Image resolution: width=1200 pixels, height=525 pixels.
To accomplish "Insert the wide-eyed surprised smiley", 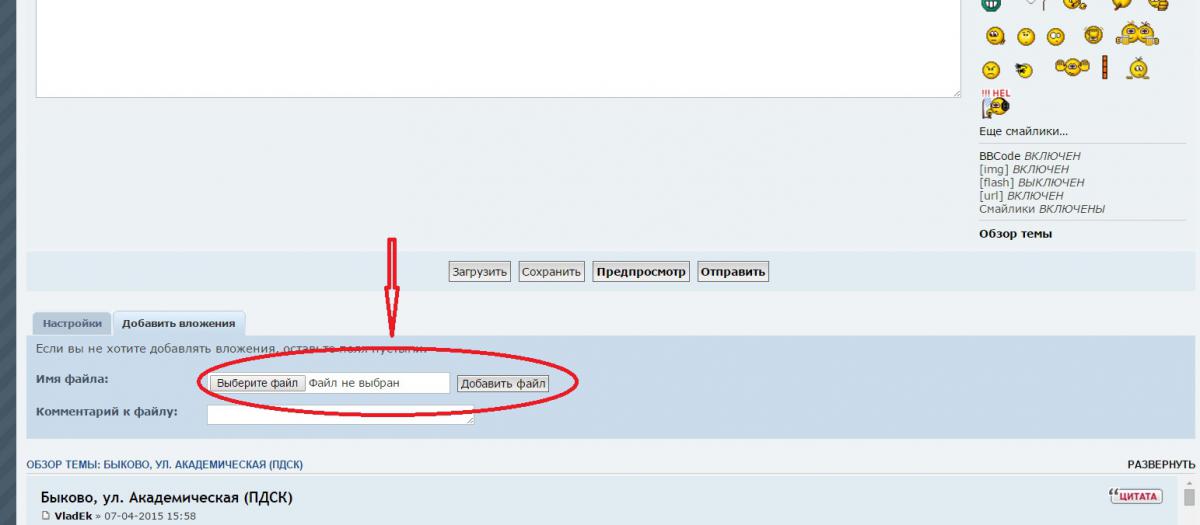I will 1056,37.
